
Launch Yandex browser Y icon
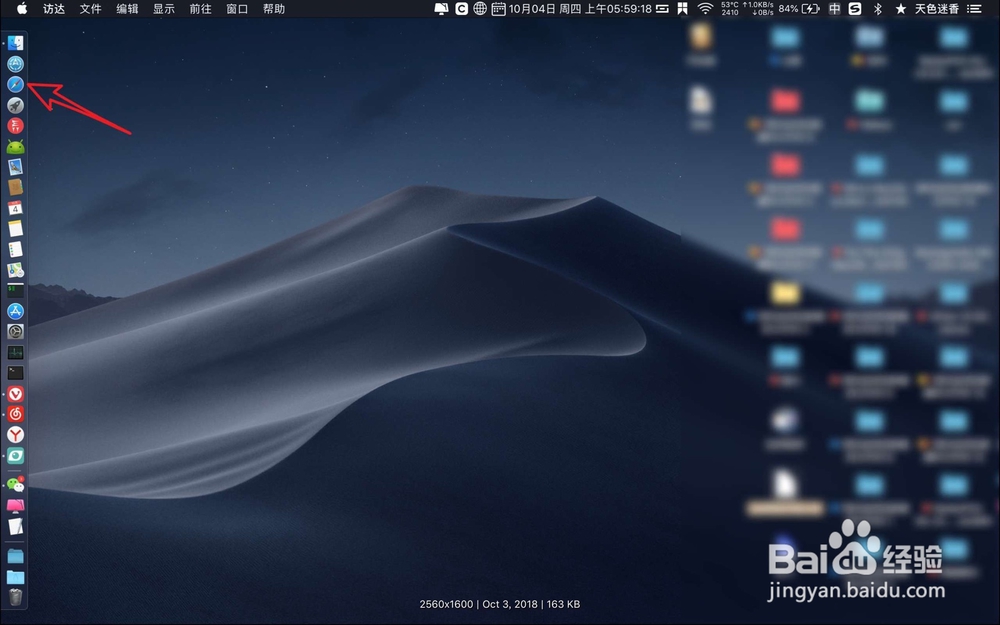pos(15,435)
